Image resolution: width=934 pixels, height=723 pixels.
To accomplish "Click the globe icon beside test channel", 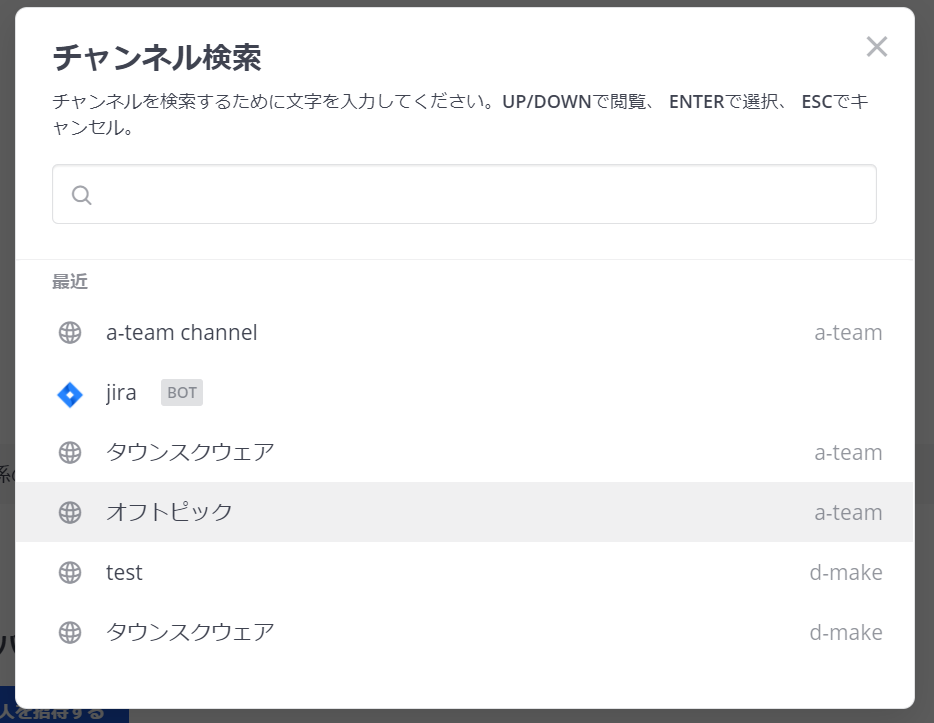I will (70, 572).
